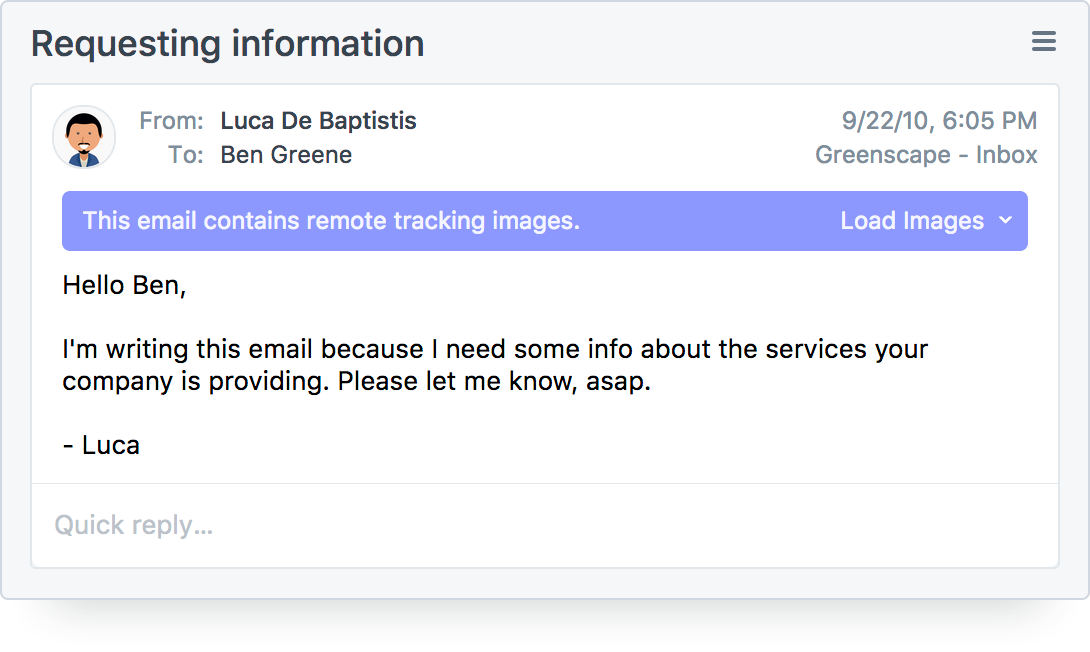Viewport: 1090px width, 652px height.
Task: Click the "- Luca" signature line
Action: pos(101,445)
